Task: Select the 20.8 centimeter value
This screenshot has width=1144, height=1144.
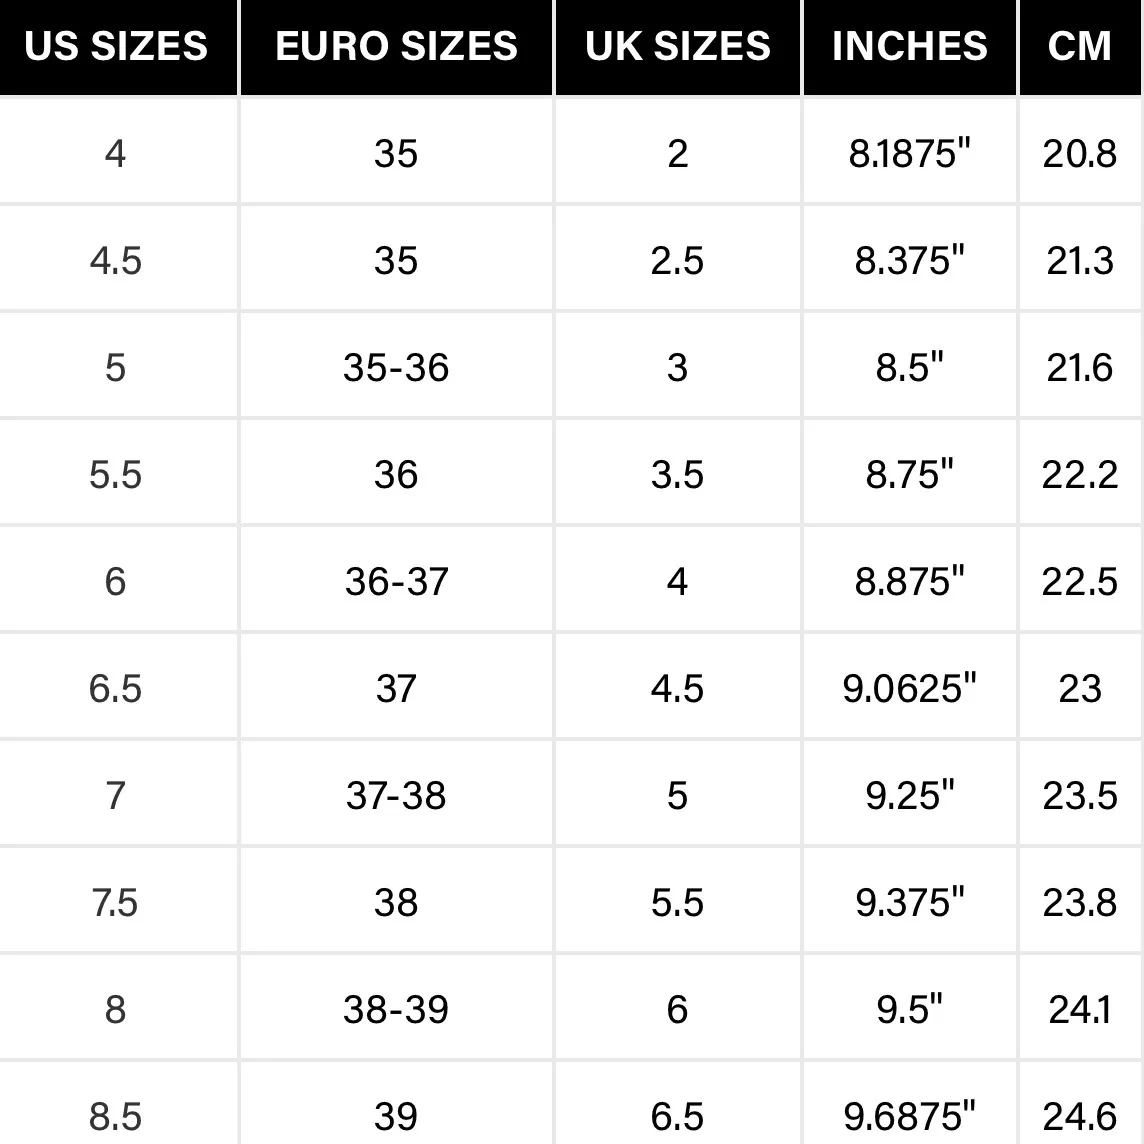Action: tap(1080, 153)
